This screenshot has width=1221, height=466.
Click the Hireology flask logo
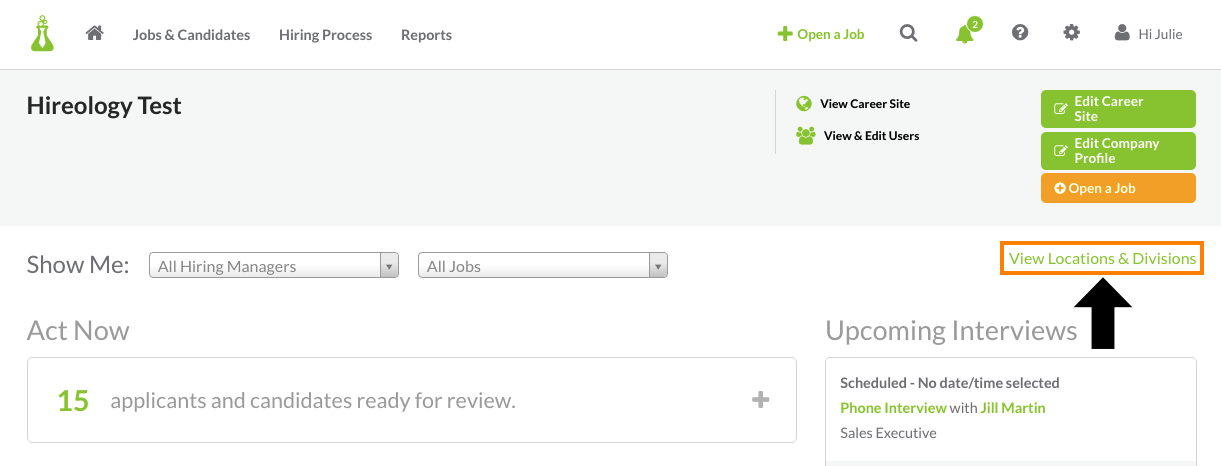42,34
